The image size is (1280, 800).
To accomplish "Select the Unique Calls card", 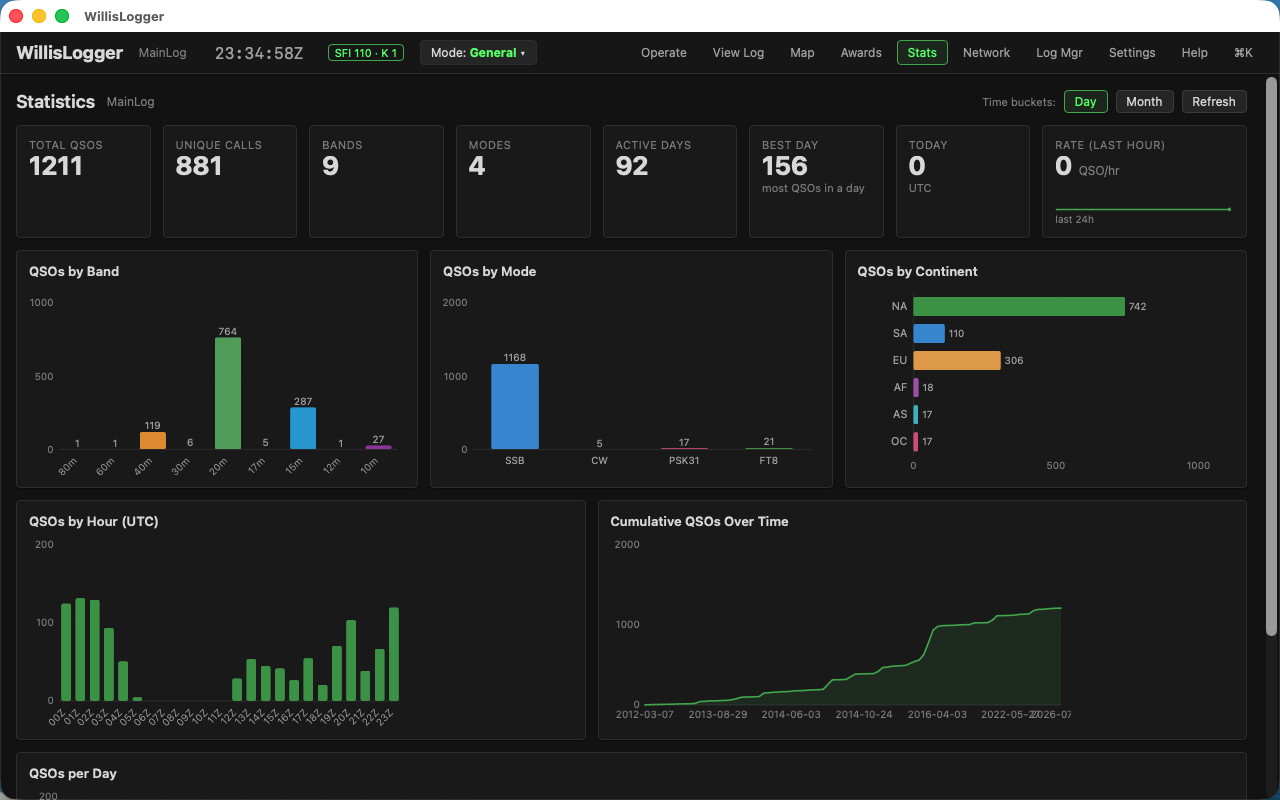I will click(x=230, y=181).
